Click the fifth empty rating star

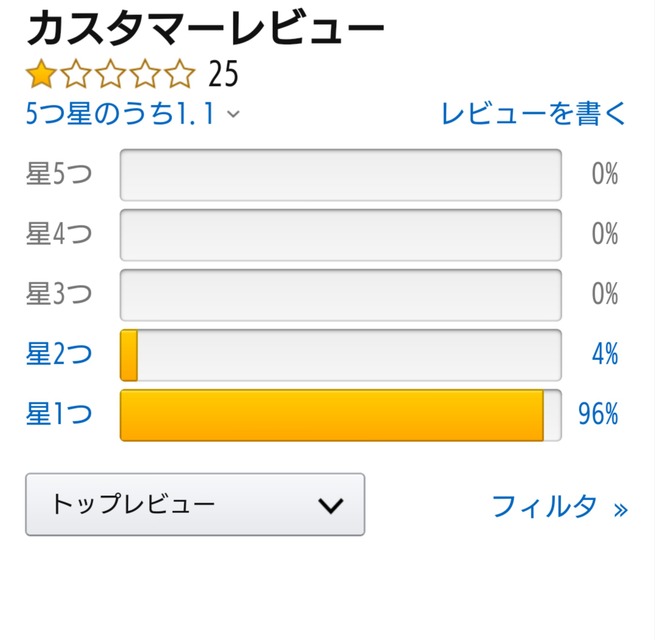point(178,74)
